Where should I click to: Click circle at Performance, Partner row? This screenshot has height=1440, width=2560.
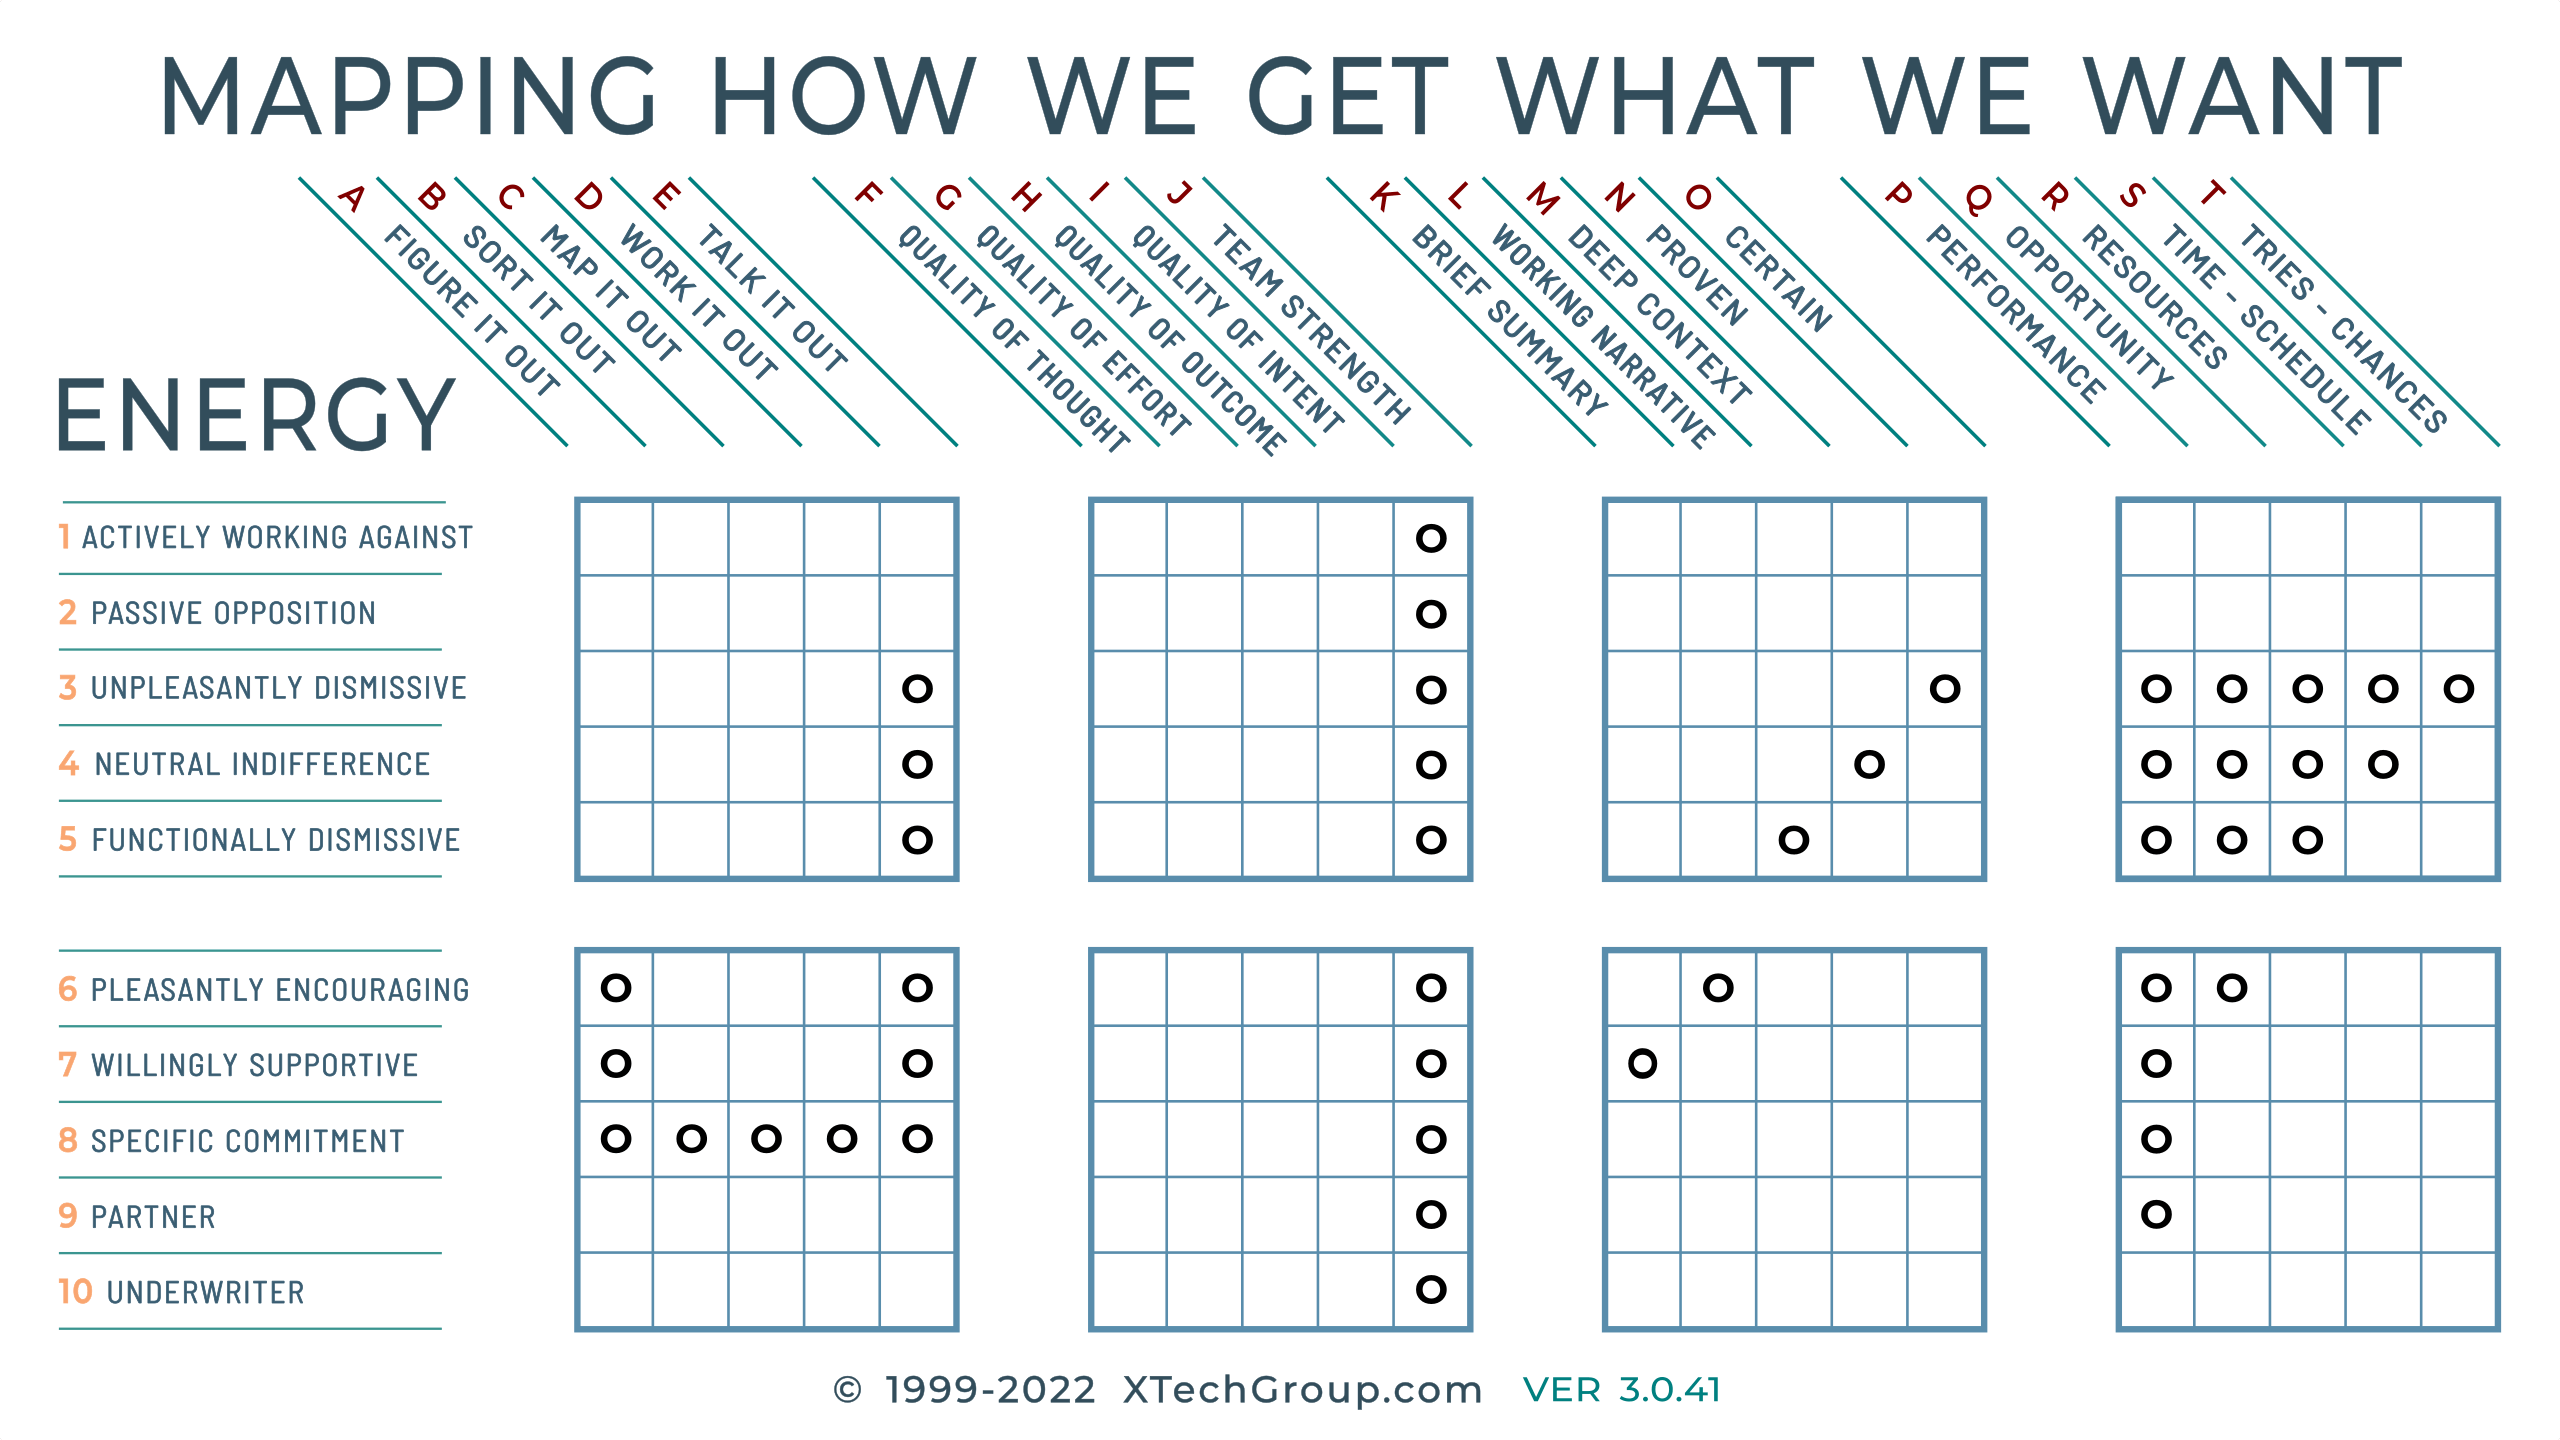point(2156,1214)
